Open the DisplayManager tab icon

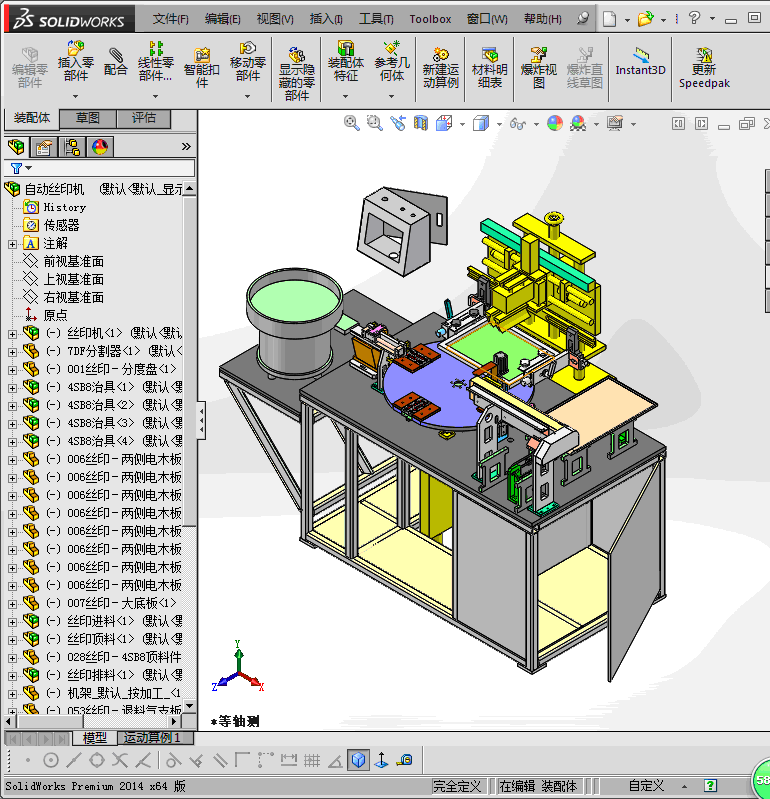coord(100,147)
